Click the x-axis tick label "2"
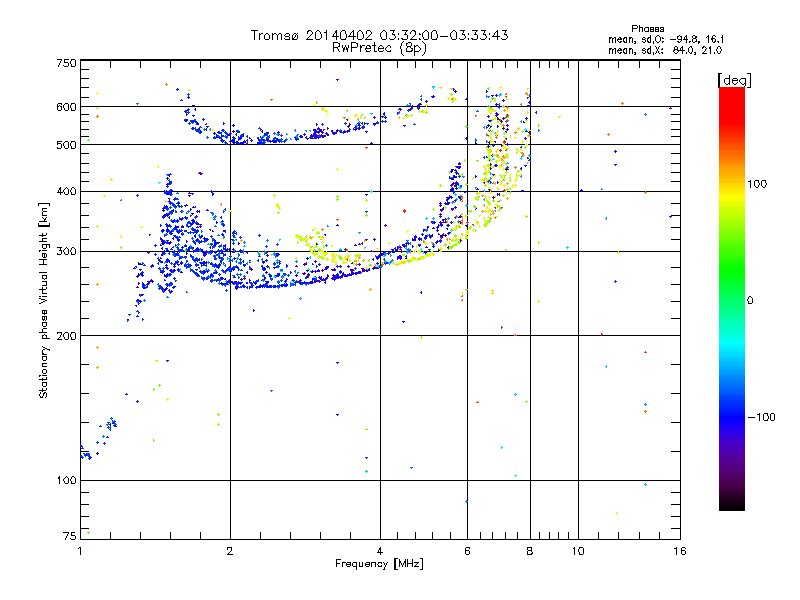This screenshot has height=600, width=800. coord(230,551)
